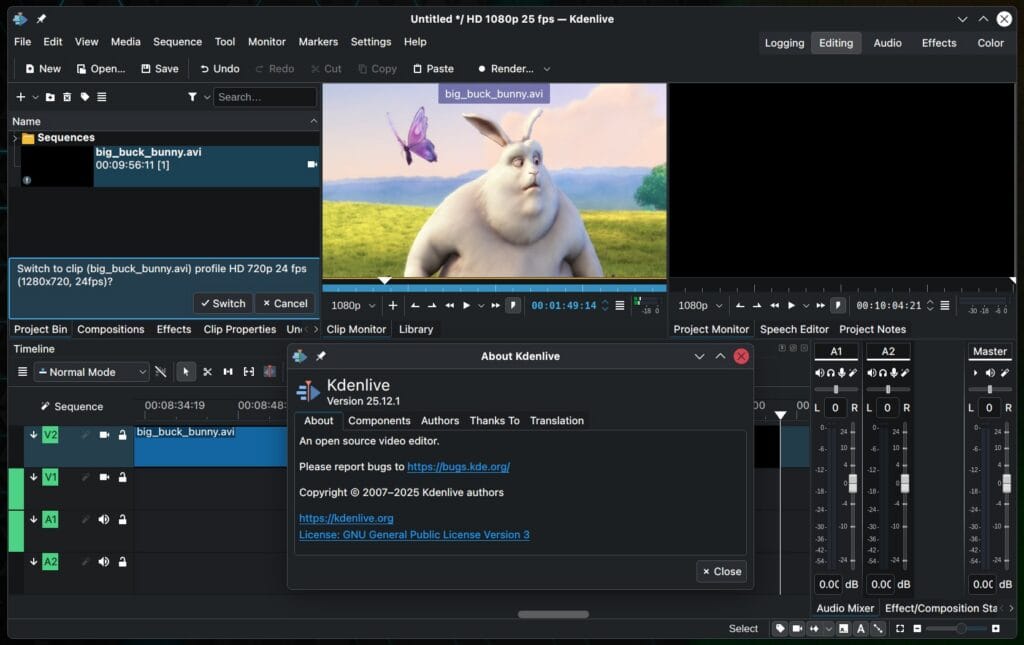1024x645 pixels.
Task: Open the Normal Mode dropdown in the timeline
Action: (x=90, y=371)
